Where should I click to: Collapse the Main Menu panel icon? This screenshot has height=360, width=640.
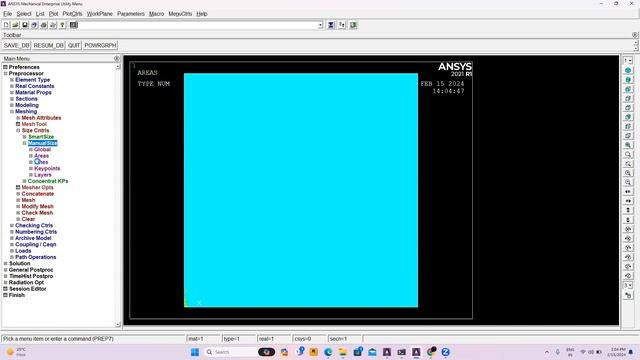117,59
